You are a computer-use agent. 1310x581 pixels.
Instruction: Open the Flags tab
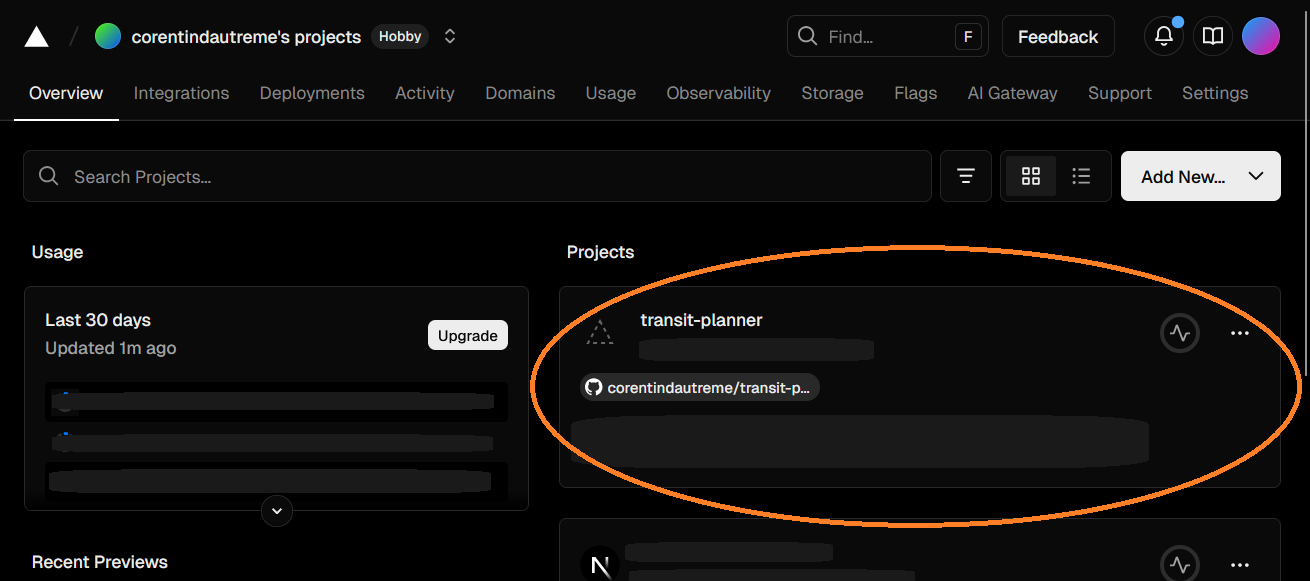click(x=916, y=93)
